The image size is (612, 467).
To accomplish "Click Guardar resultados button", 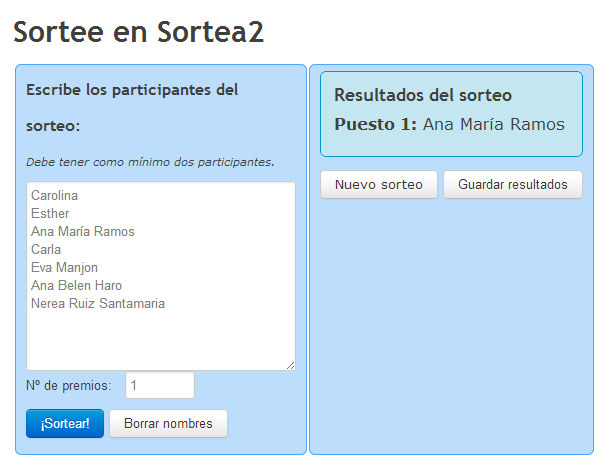I will click(x=512, y=185).
